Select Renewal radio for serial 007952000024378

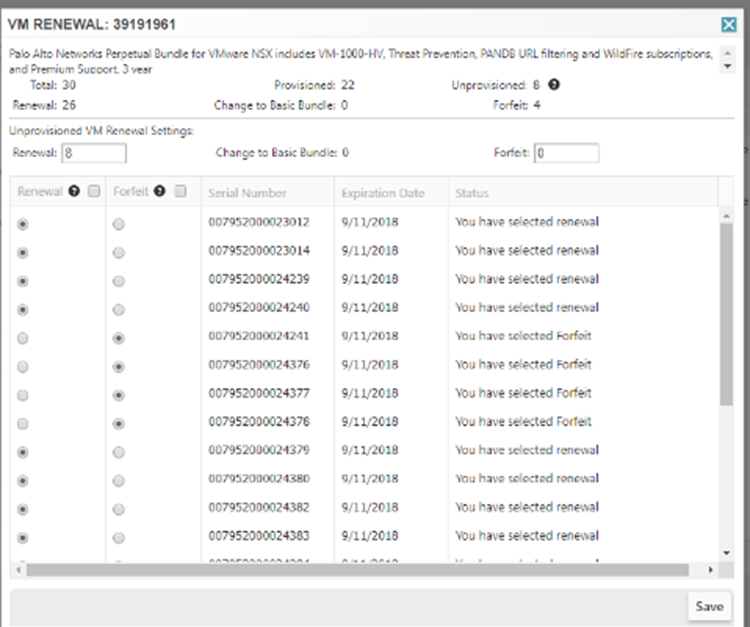[x=24, y=424]
